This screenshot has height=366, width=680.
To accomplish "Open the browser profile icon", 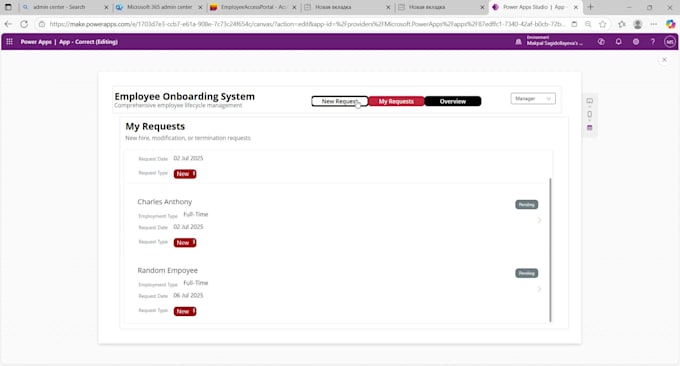I will pyautogui.click(x=638, y=24).
